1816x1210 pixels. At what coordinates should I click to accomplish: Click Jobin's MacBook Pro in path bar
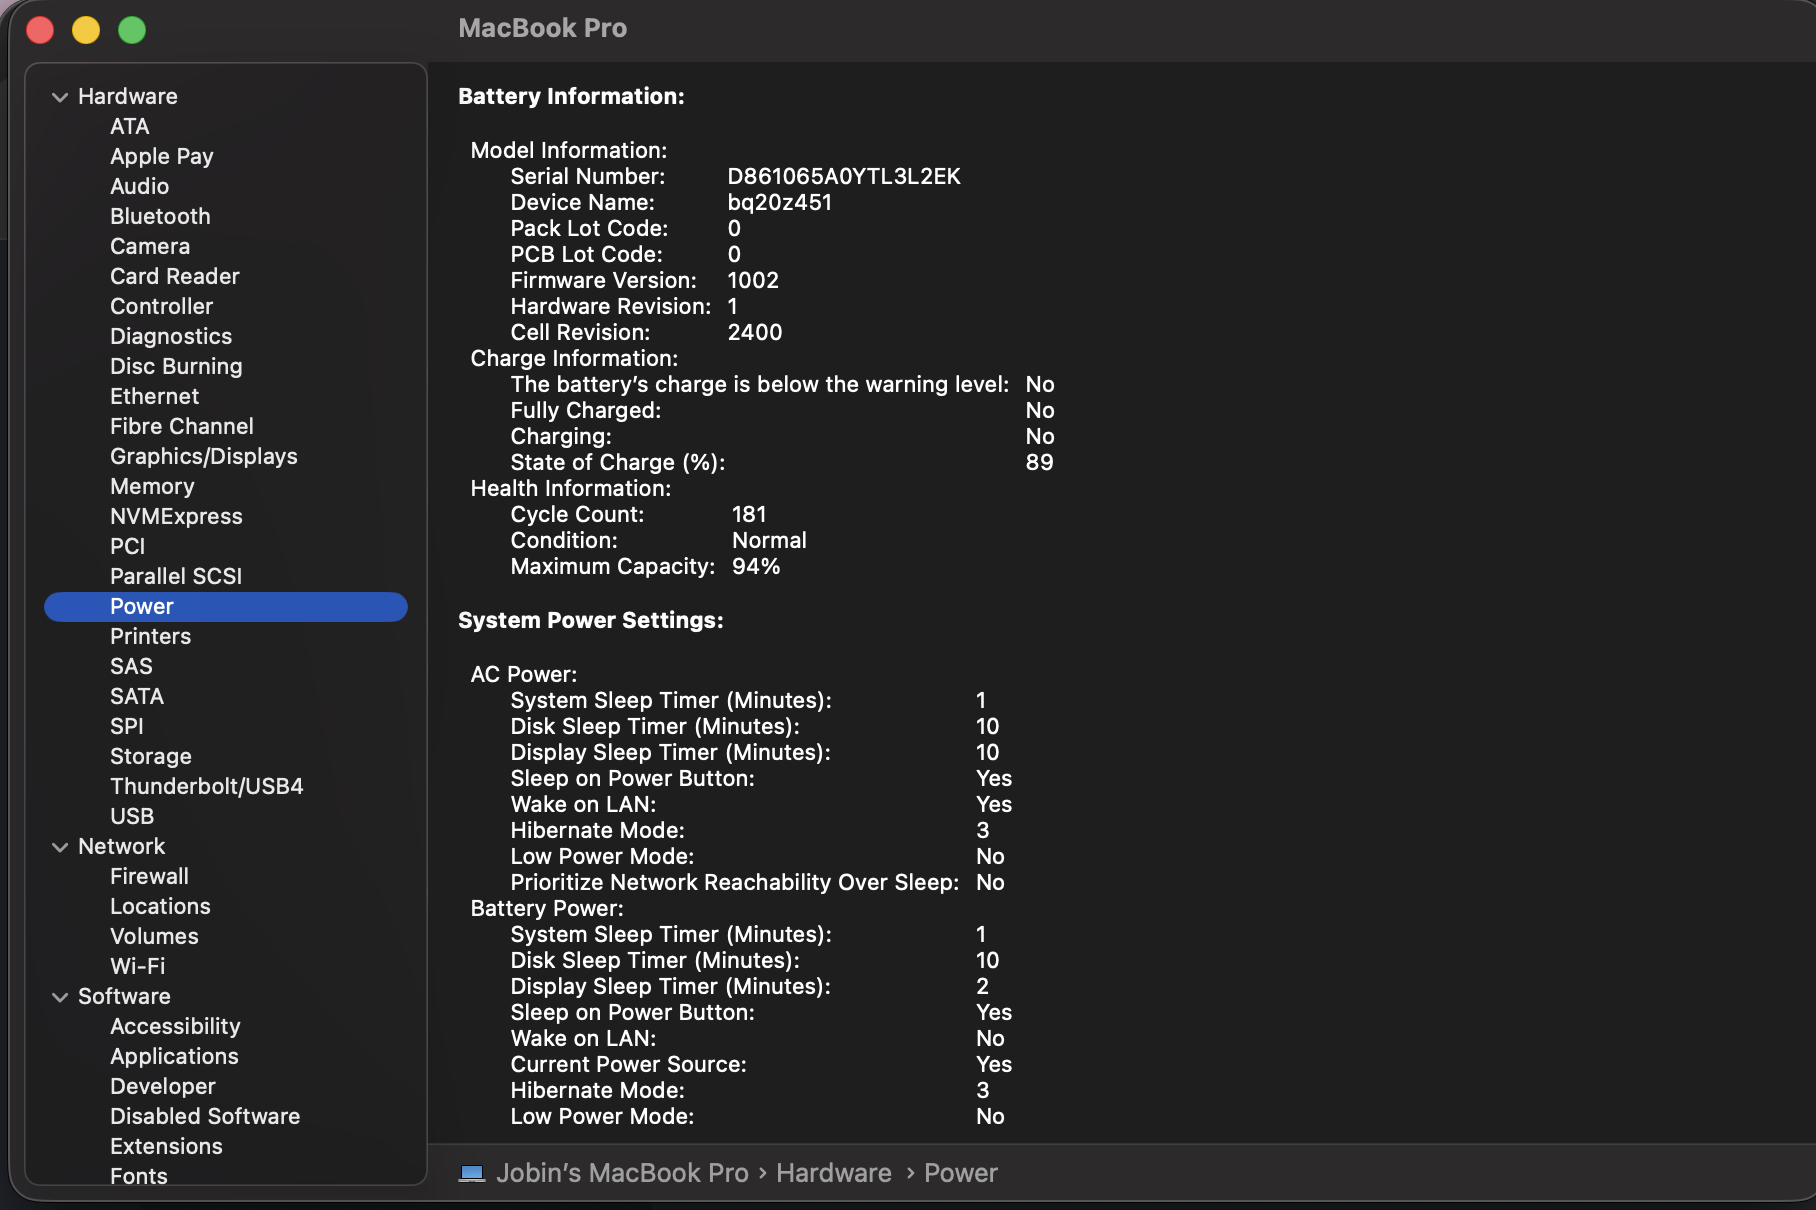click(622, 1173)
